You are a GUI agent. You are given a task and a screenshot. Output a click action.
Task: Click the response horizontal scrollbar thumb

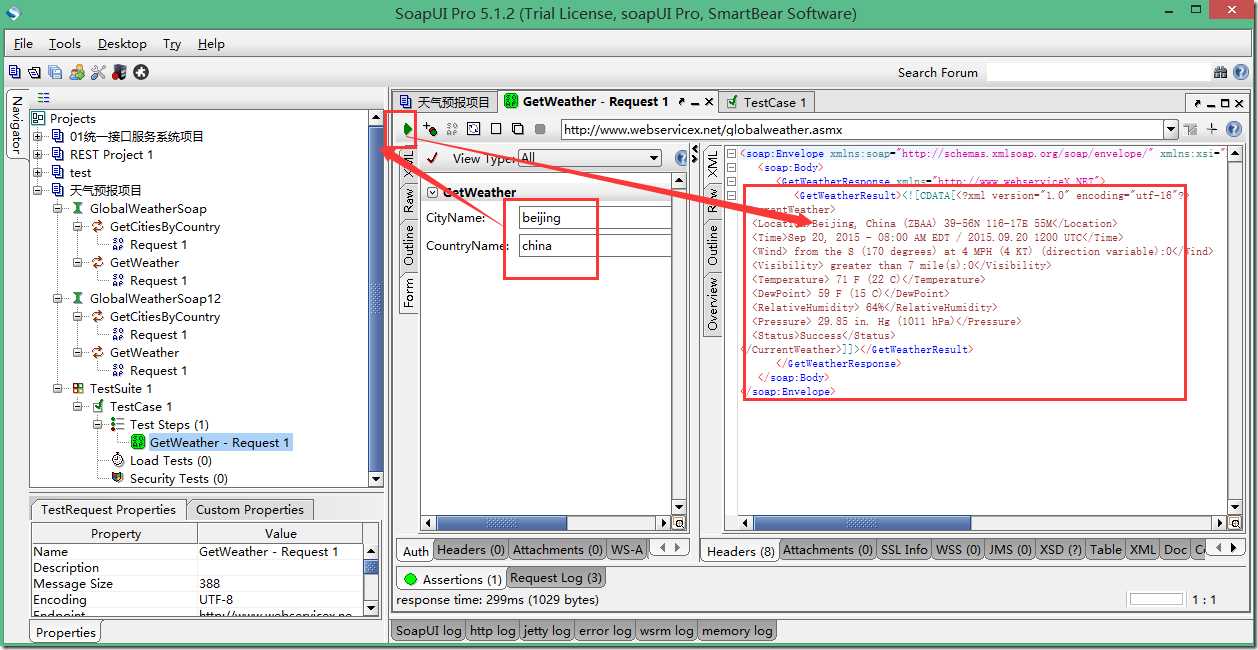[862, 523]
